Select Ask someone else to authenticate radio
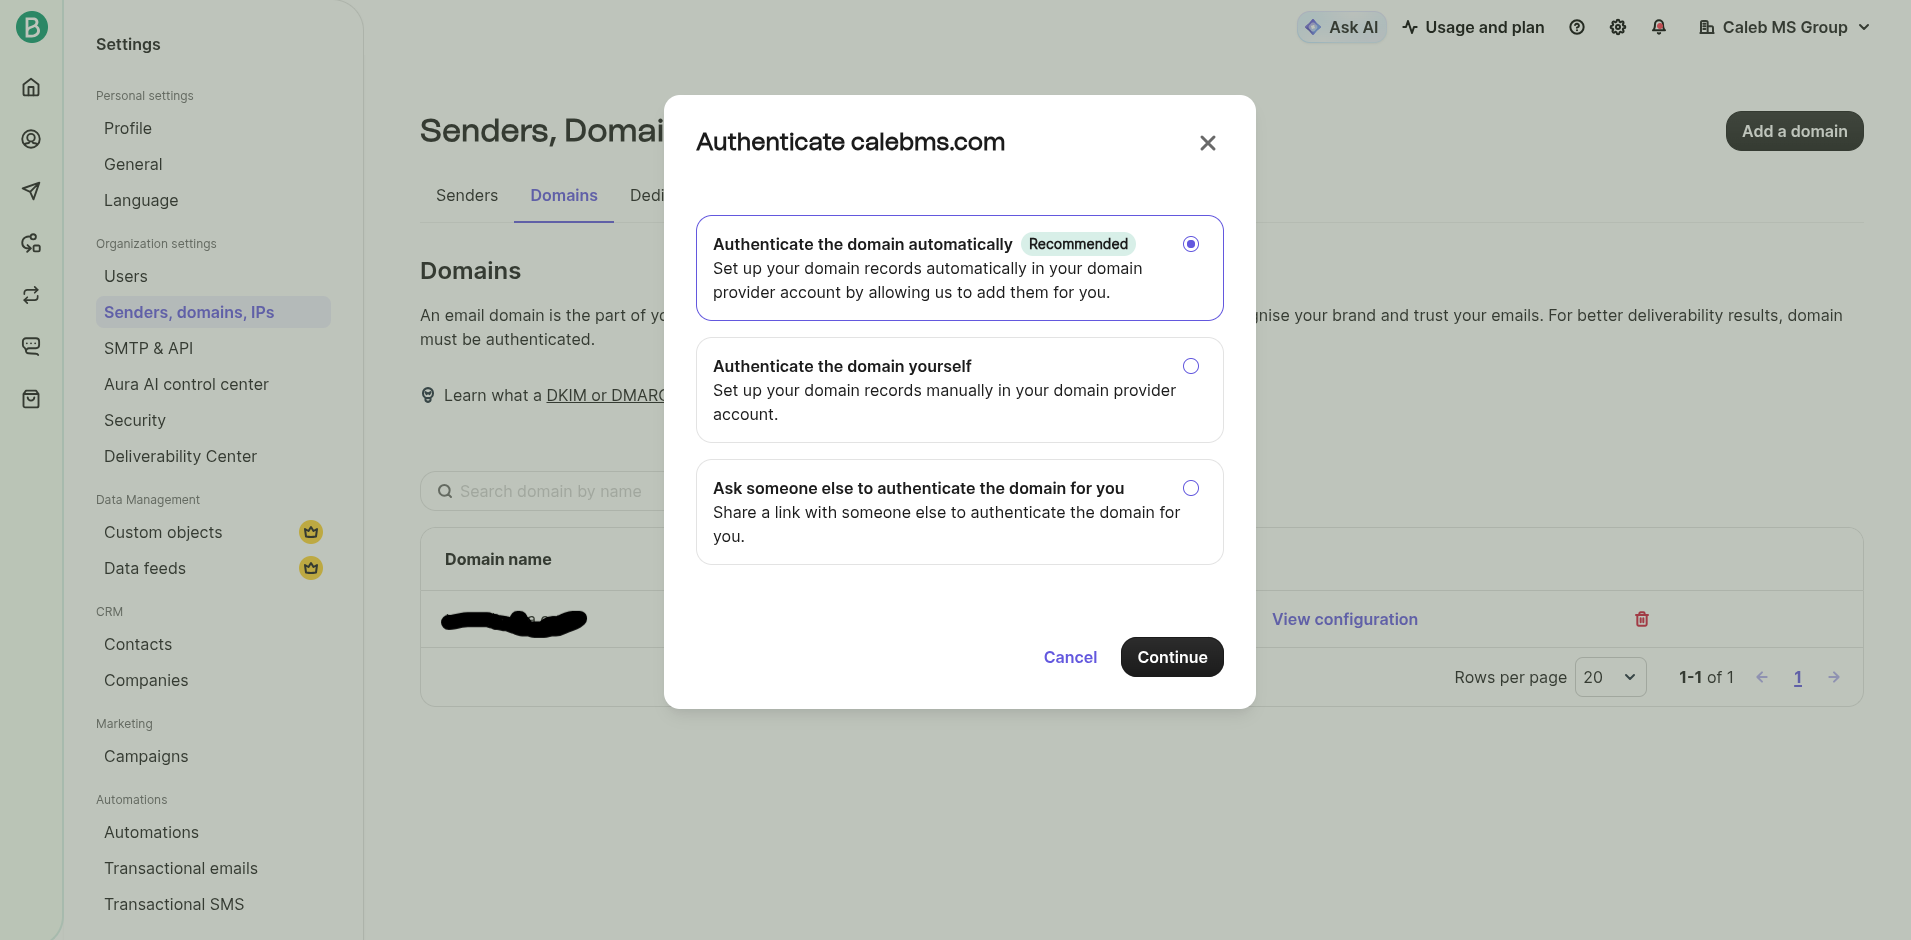Image resolution: width=1911 pixels, height=940 pixels. [x=1191, y=488]
